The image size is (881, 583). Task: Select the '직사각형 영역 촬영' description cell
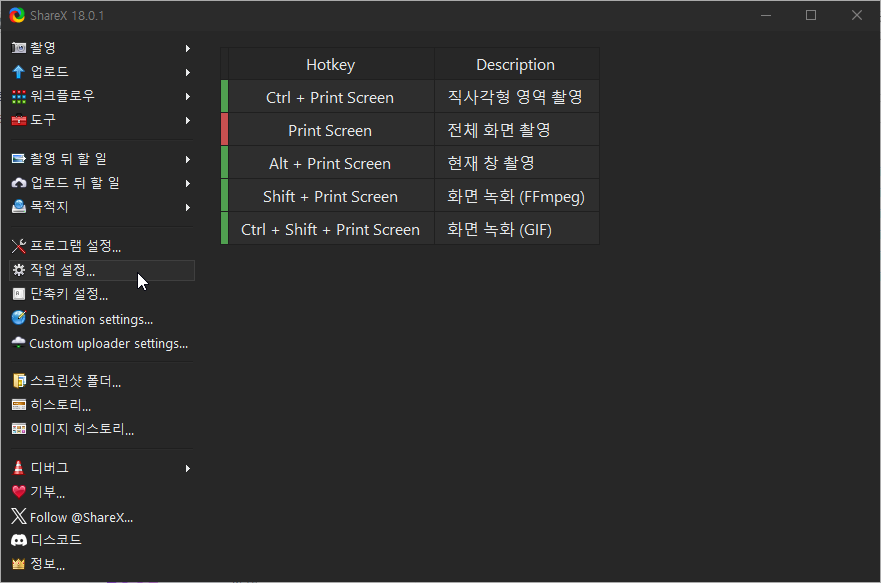[516, 97]
